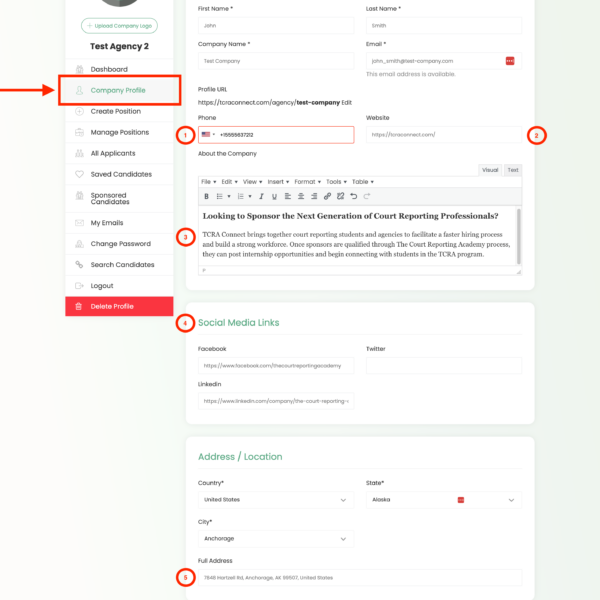Viewport: 600px width, 600px height.
Task: Click the Change Password icon
Action: click(x=79, y=244)
